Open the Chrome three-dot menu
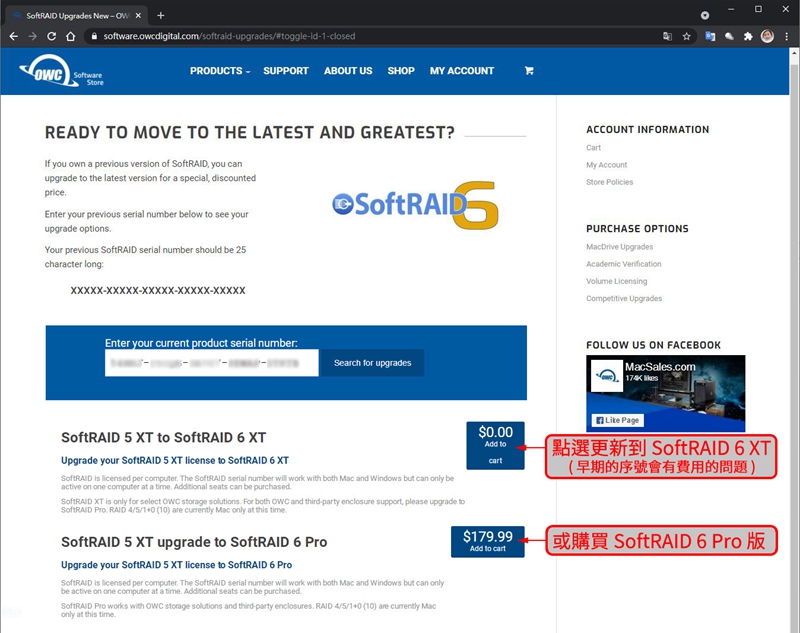This screenshot has width=800, height=633. tap(787, 36)
